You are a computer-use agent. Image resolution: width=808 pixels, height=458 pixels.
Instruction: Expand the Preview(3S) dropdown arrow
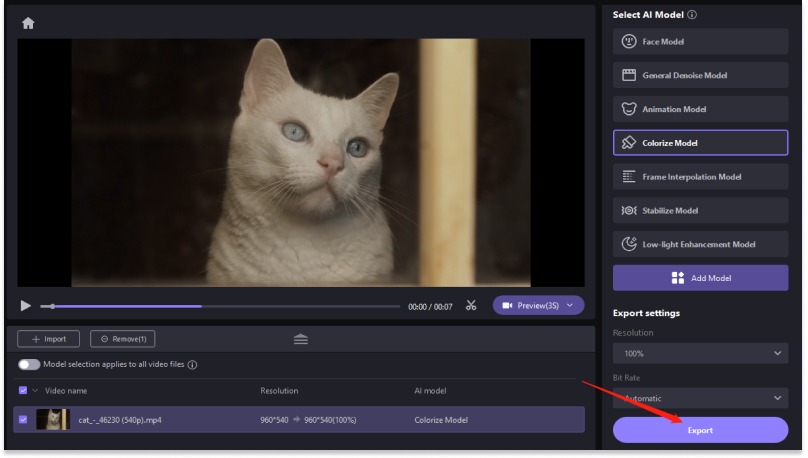(x=571, y=305)
